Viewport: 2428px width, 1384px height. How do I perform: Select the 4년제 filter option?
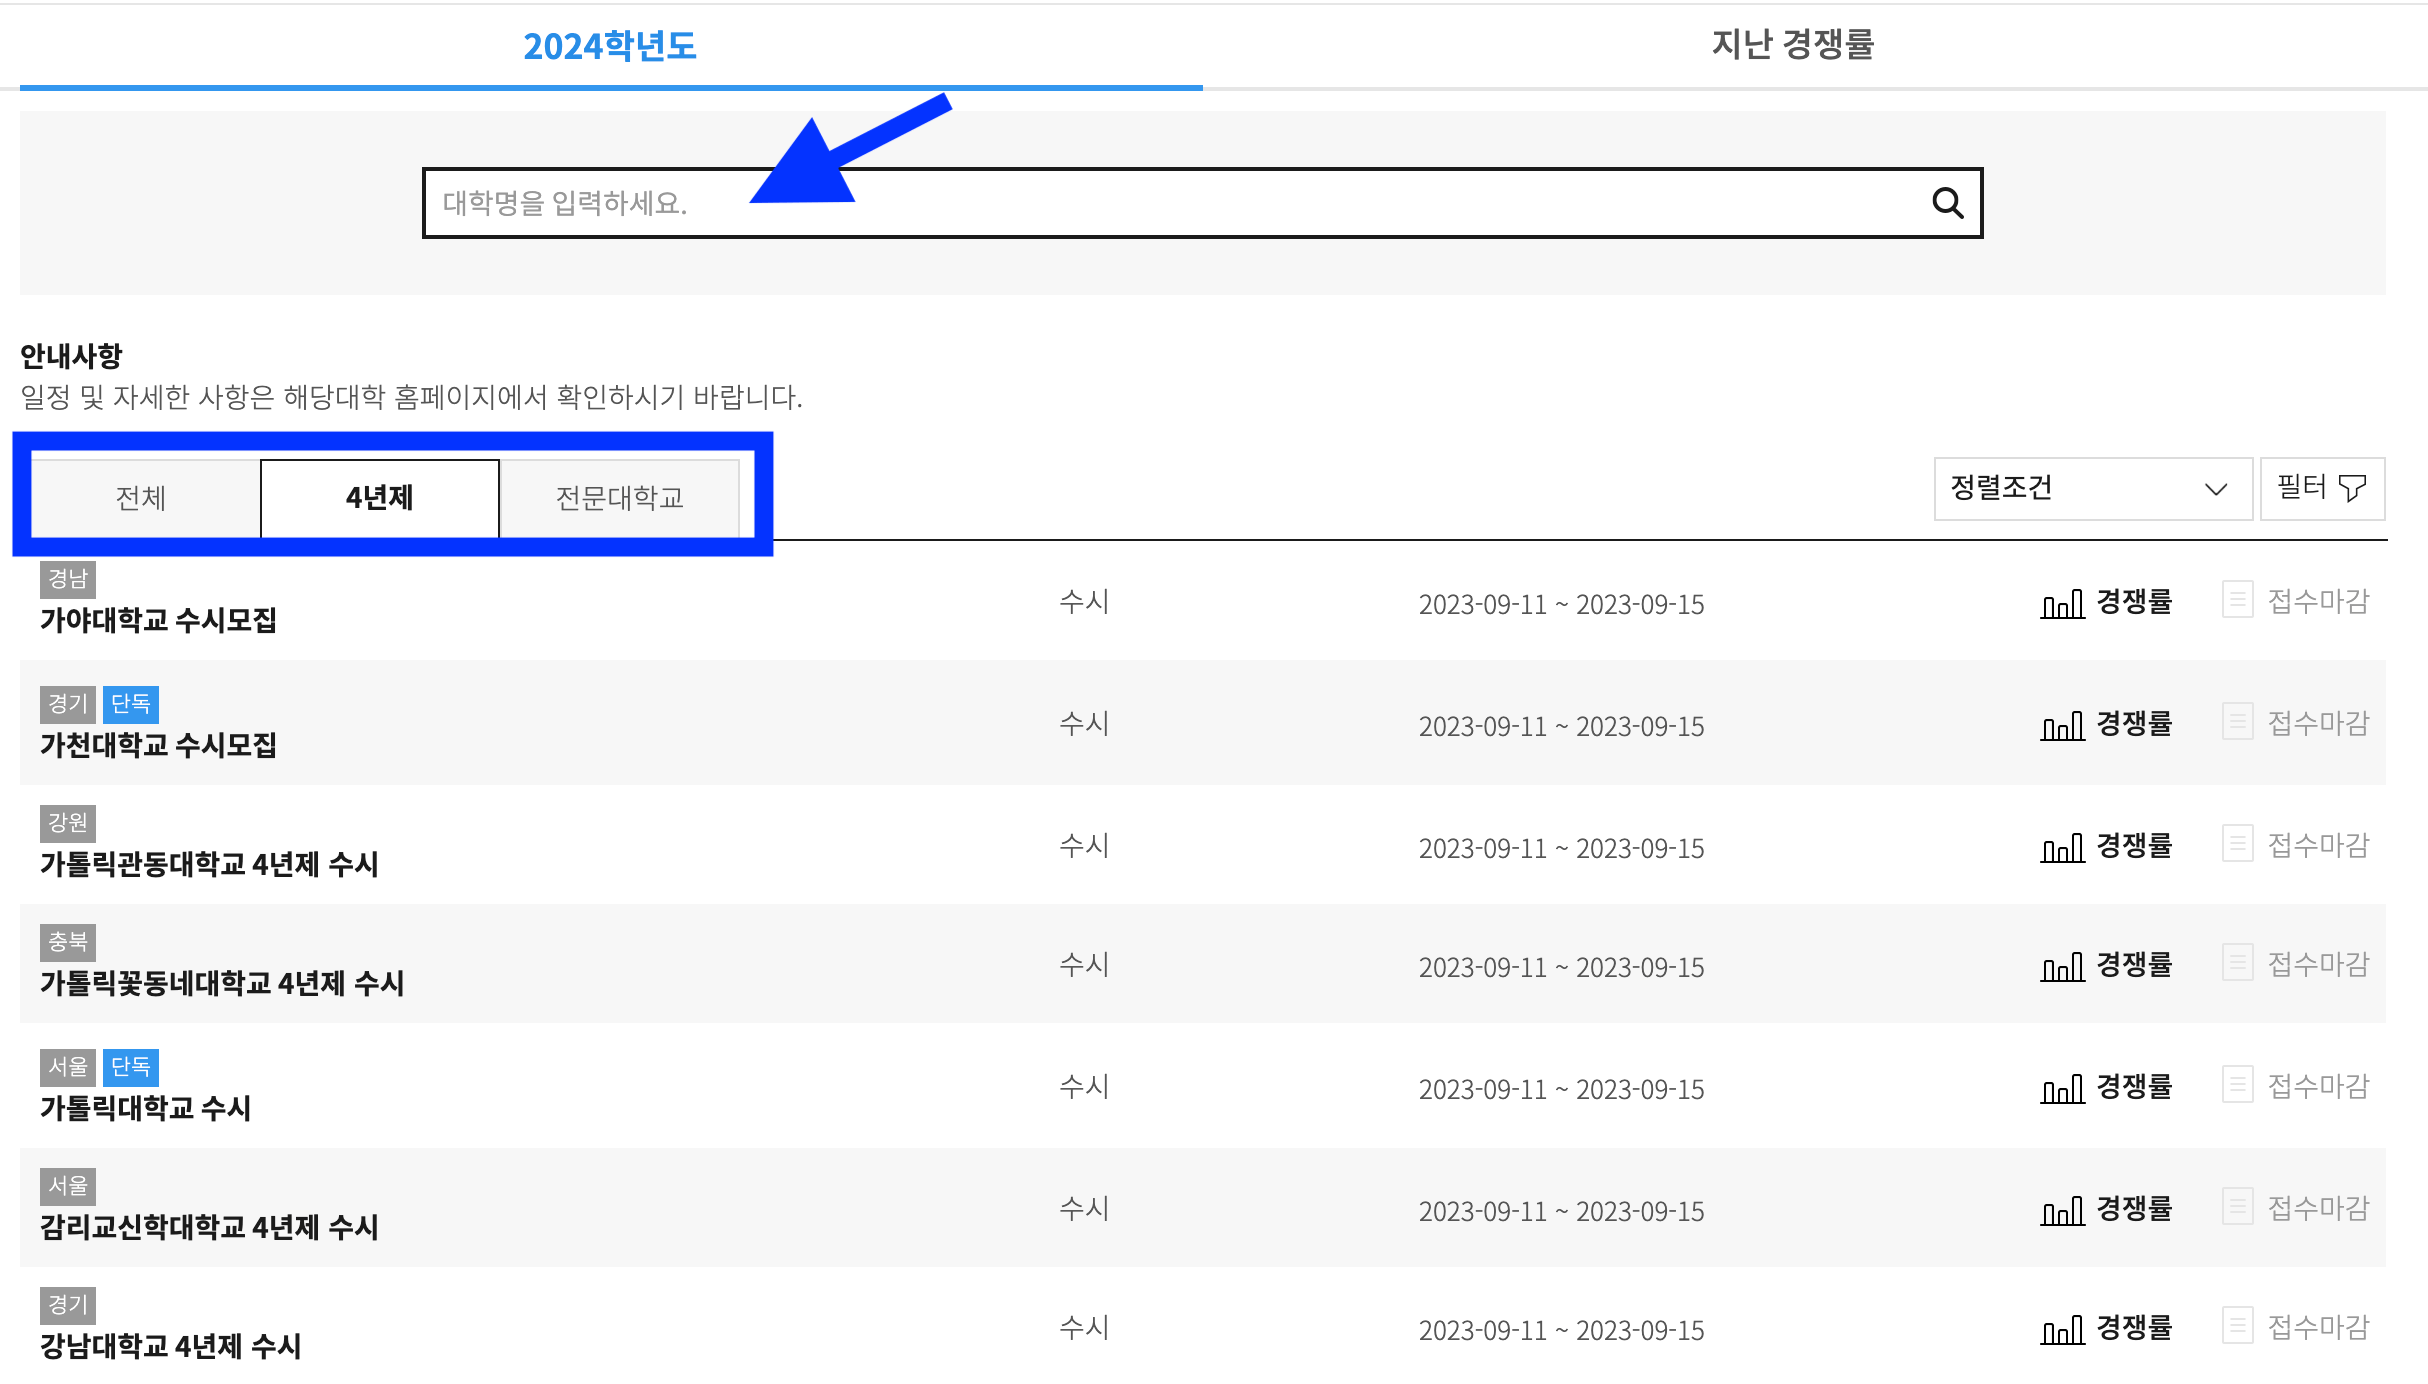click(x=379, y=497)
